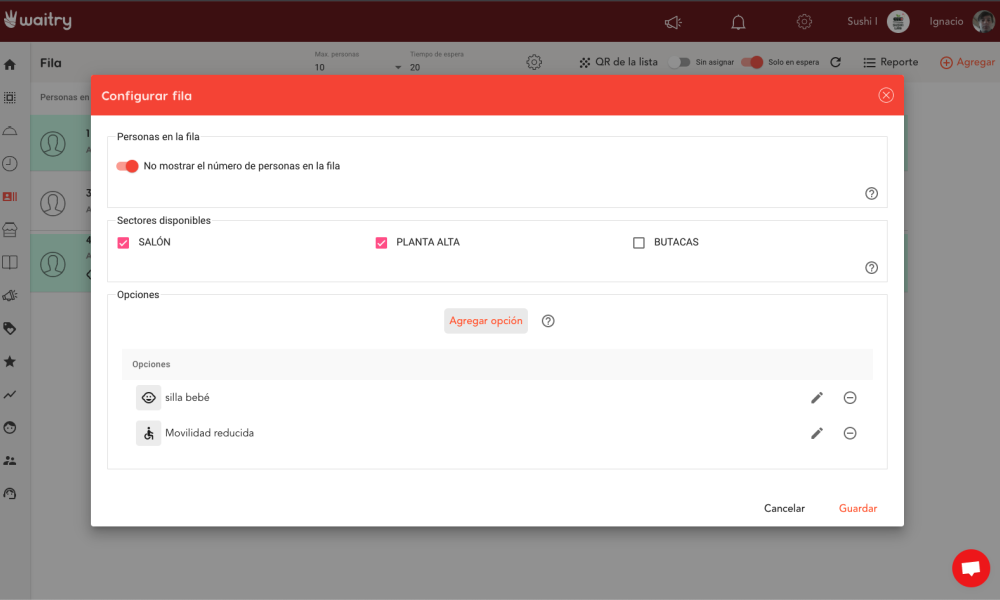Close the Configurar fila dialog
Screen dimensions: 1000x600
(885, 96)
